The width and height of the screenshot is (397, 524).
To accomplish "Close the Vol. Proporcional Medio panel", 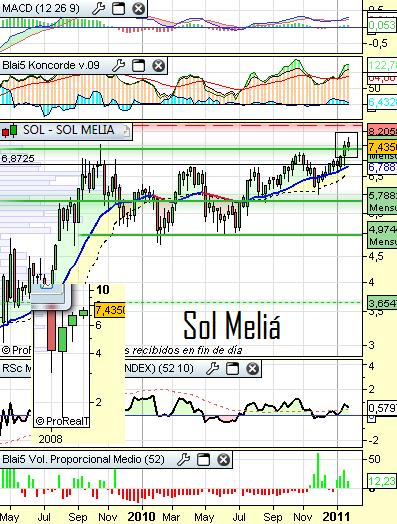I will 224,460.
